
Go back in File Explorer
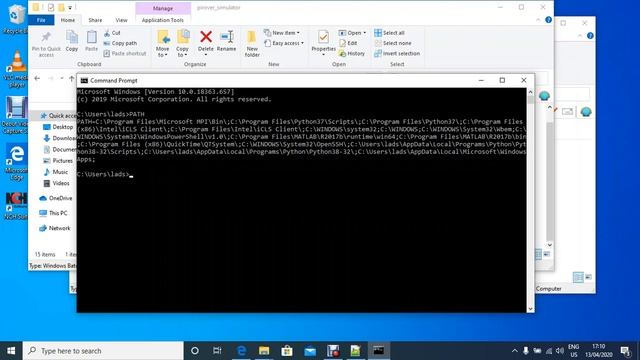tap(37, 78)
